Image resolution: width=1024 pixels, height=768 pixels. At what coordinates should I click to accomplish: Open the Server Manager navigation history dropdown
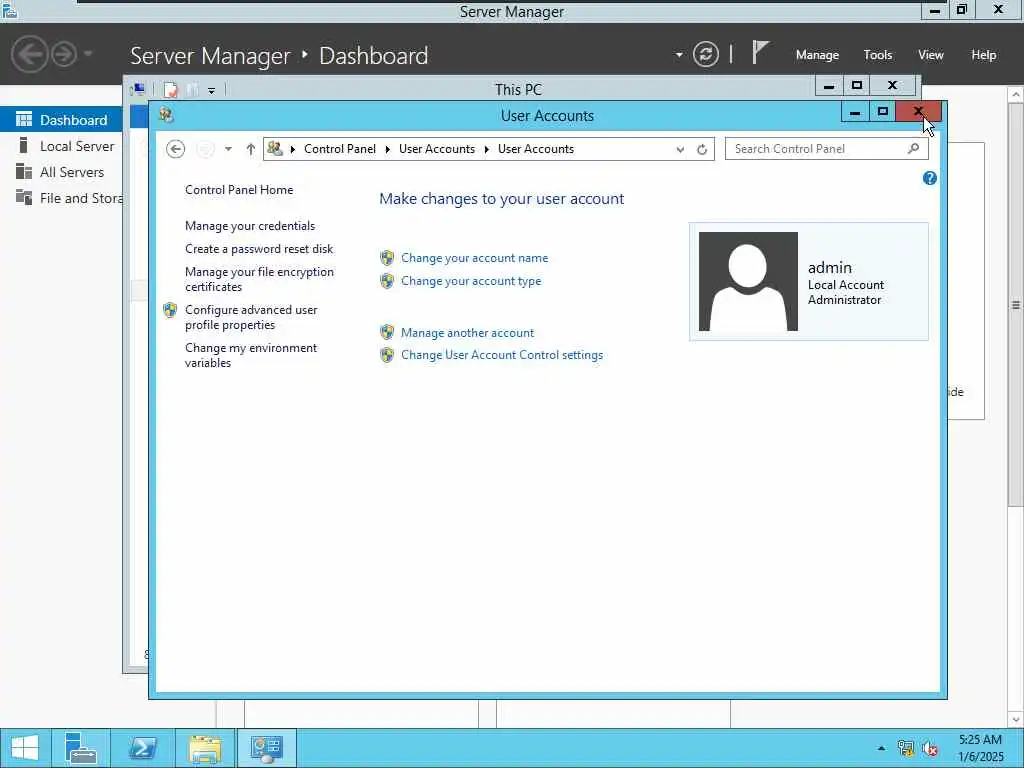[x=88, y=54]
